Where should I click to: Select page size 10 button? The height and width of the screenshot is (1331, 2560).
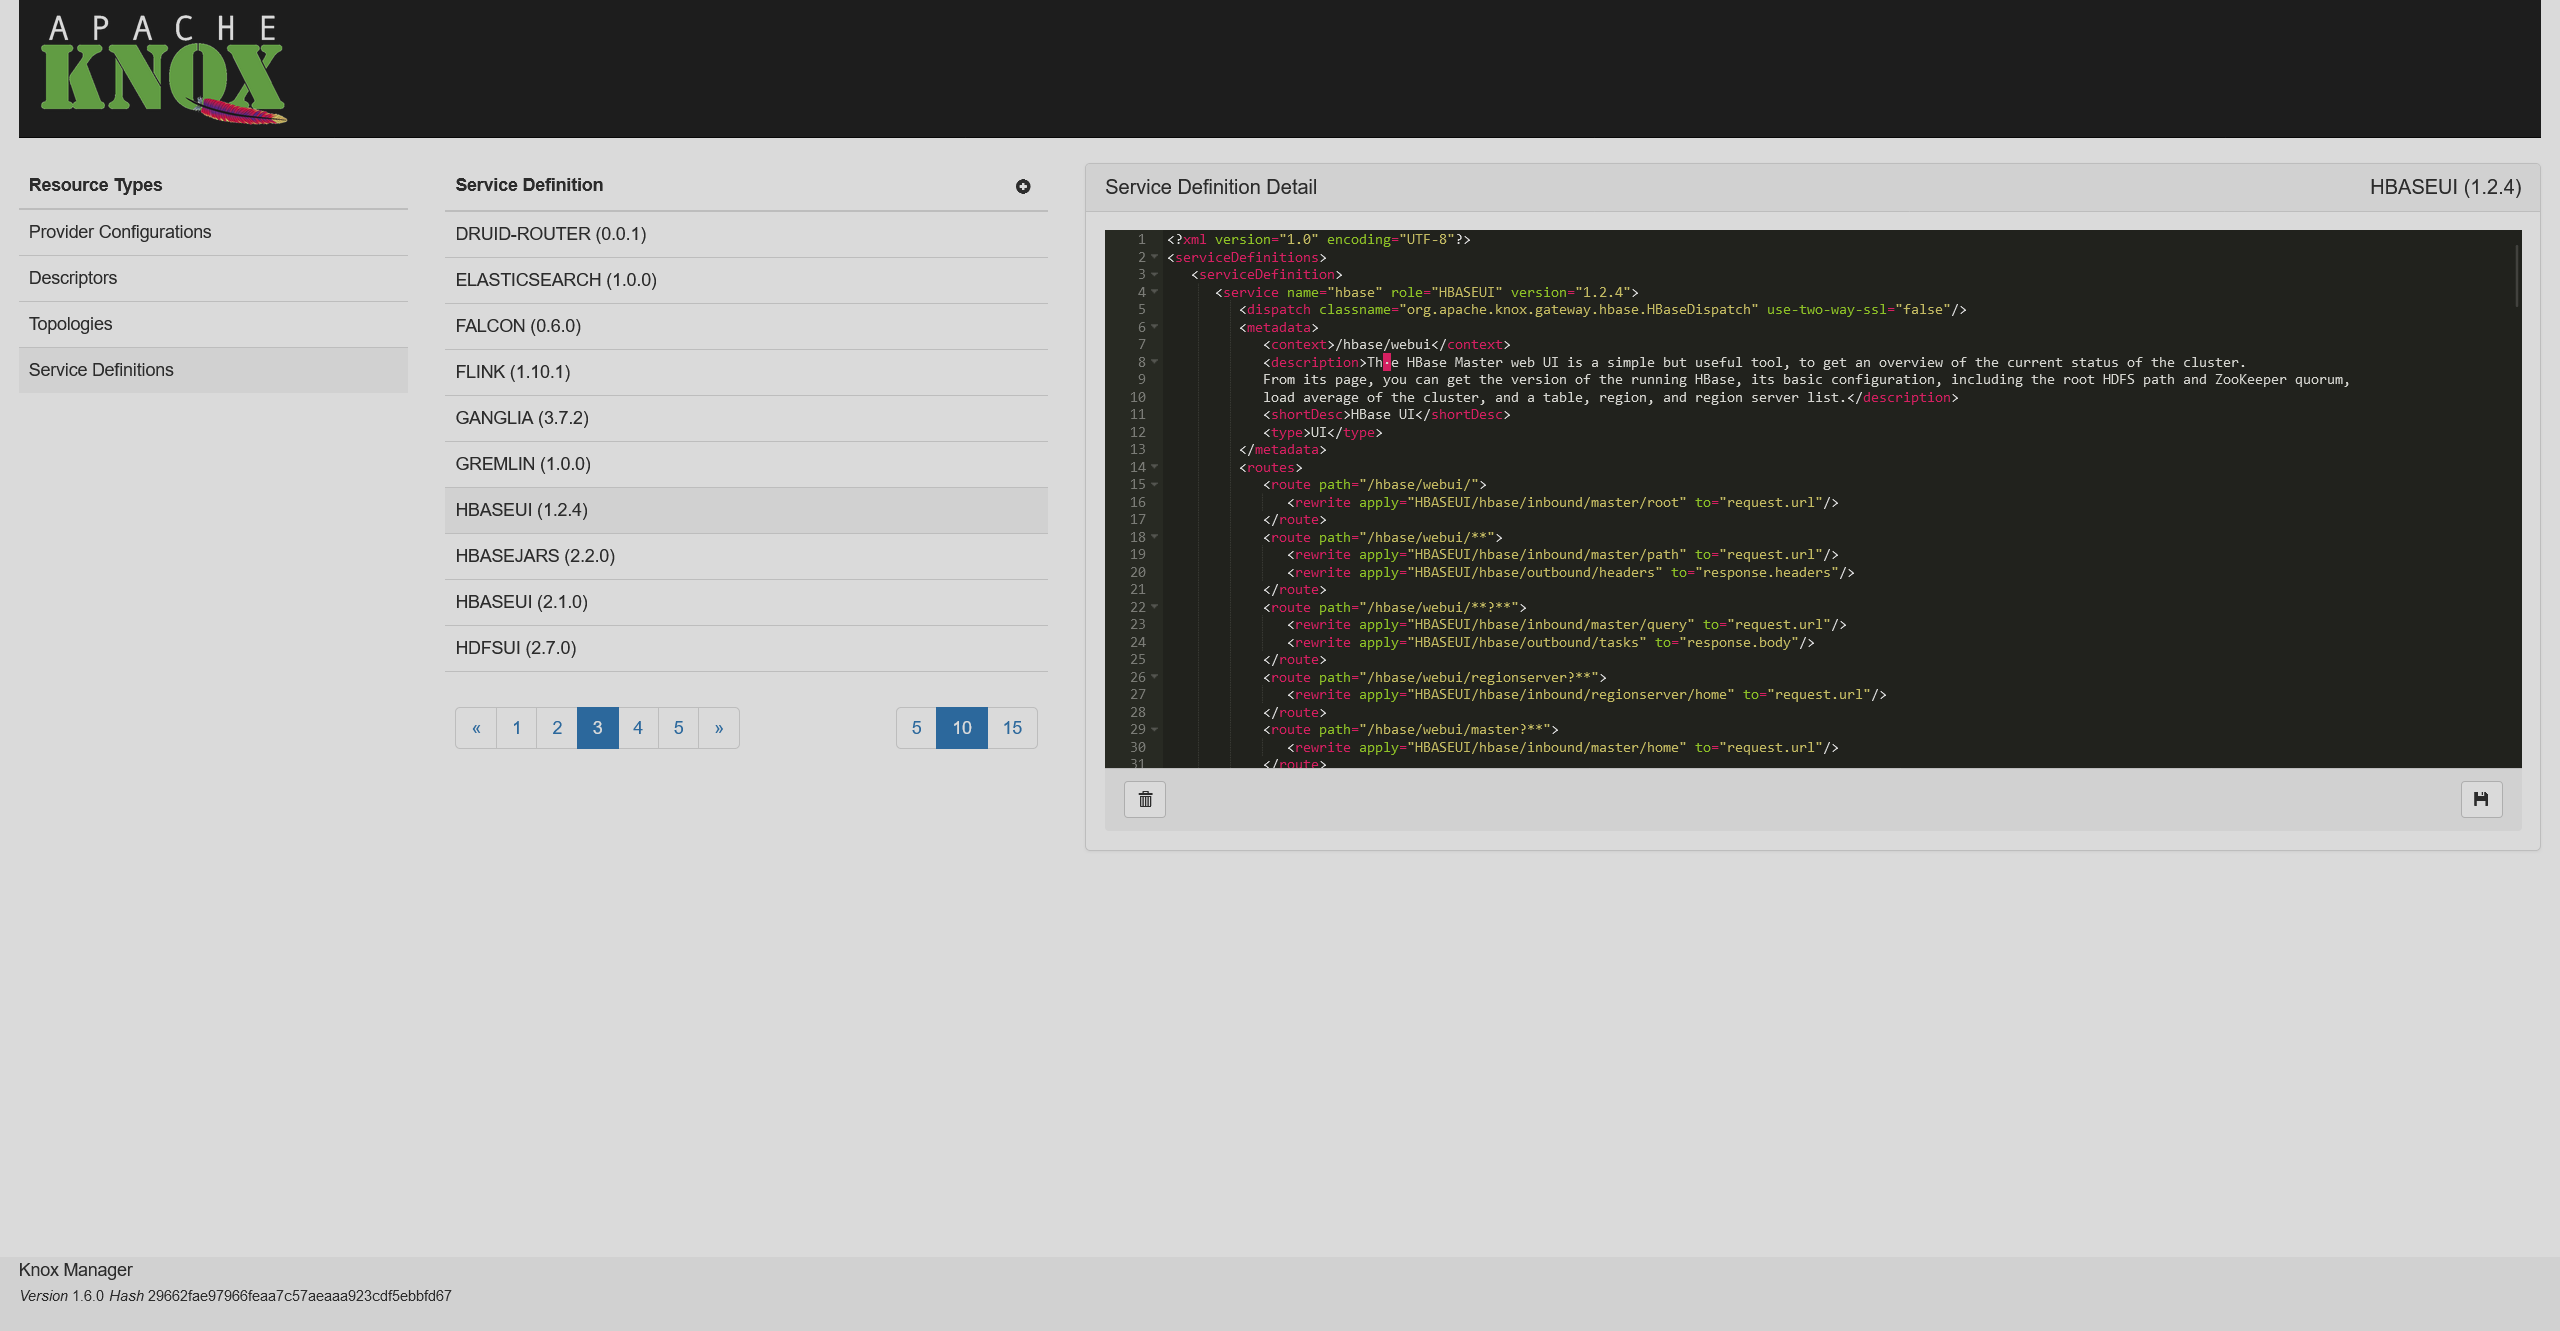[x=962, y=728]
